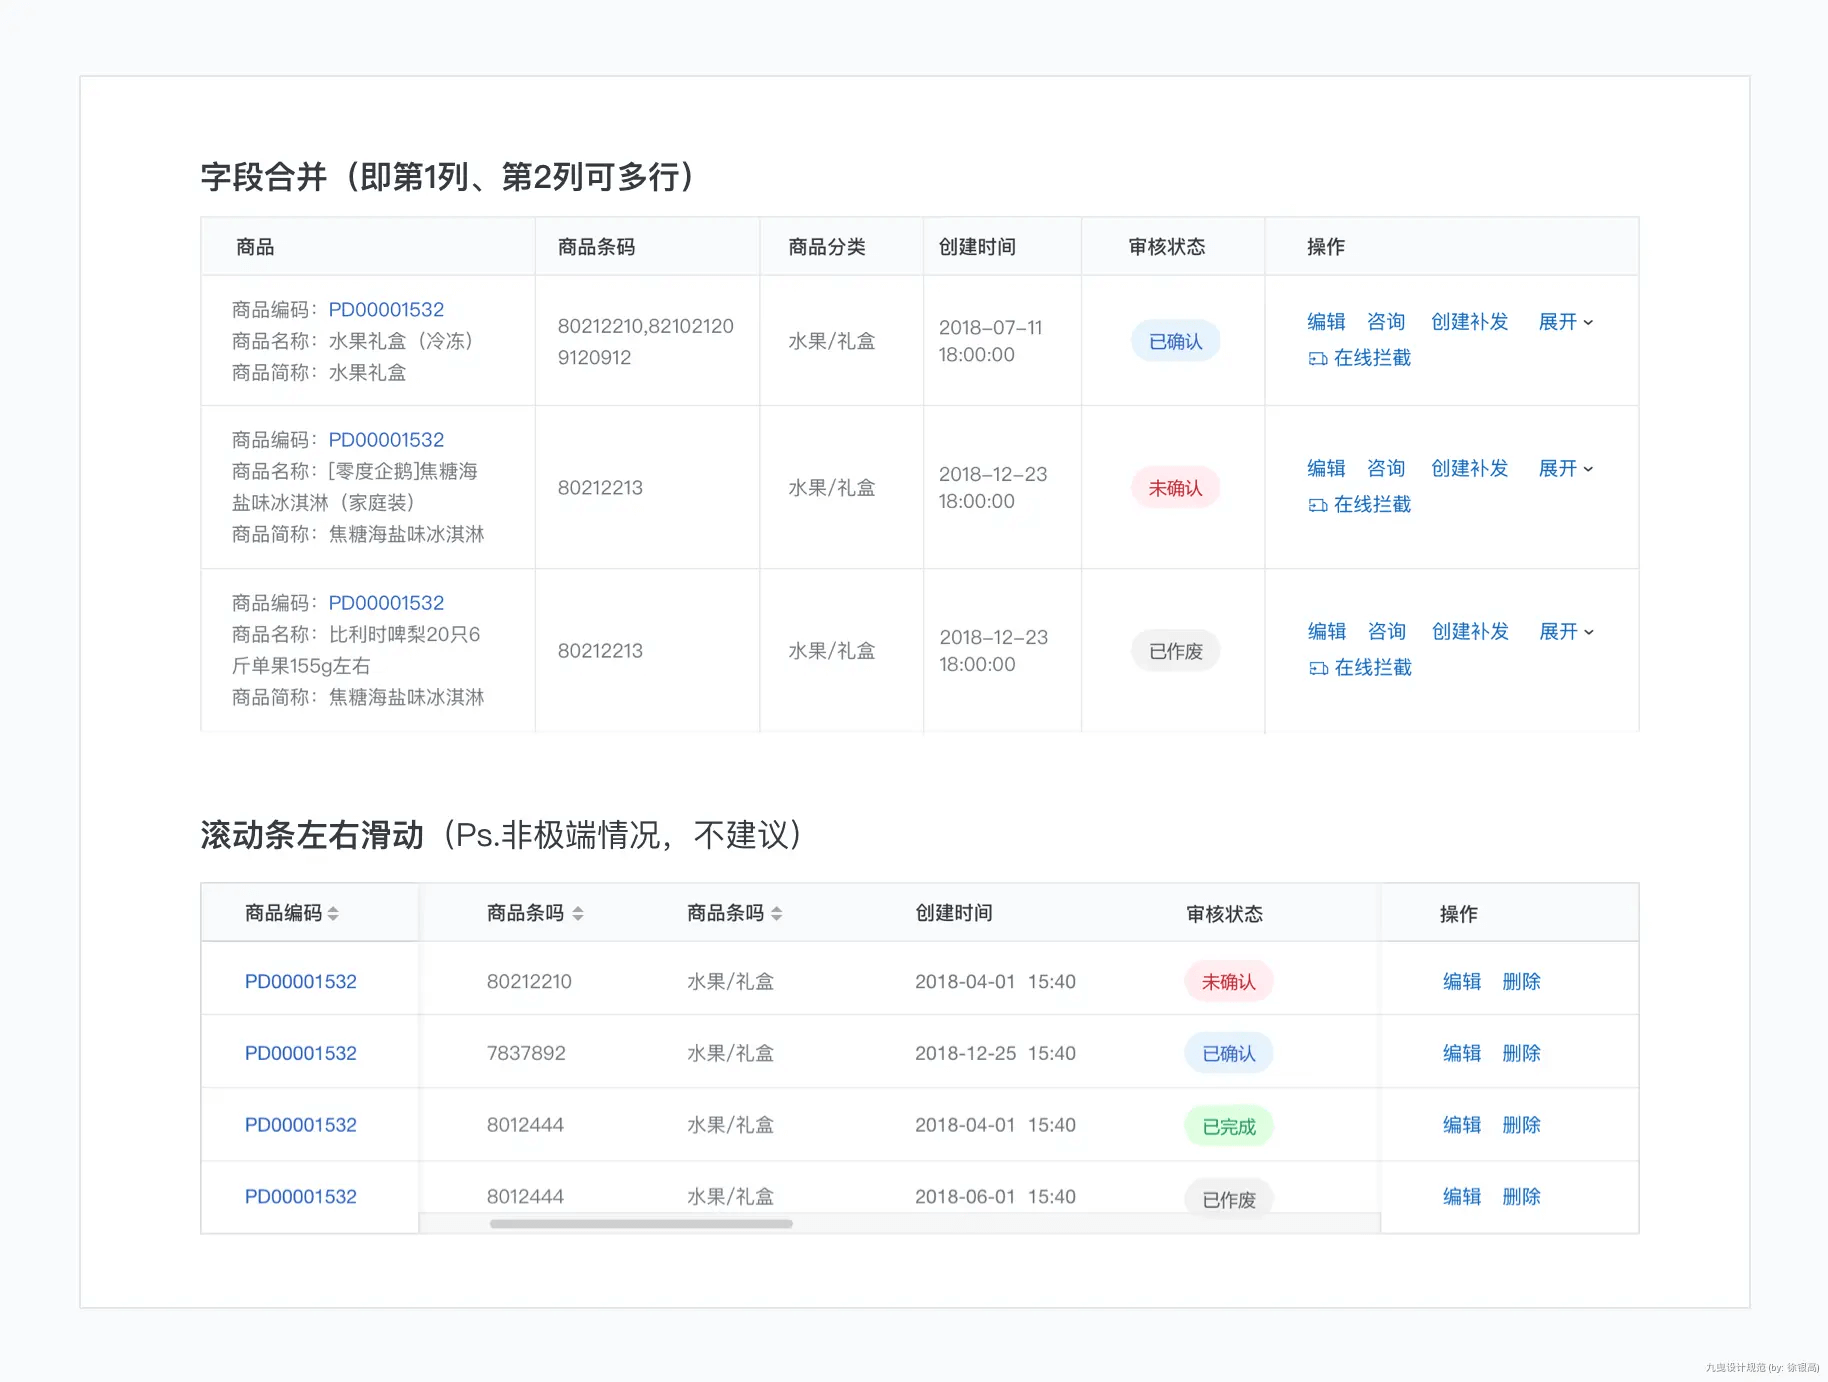The height and width of the screenshot is (1382, 1828).
Task: Click 咨询 in the 零度企鹅 product row
Action: (x=1386, y=469)
